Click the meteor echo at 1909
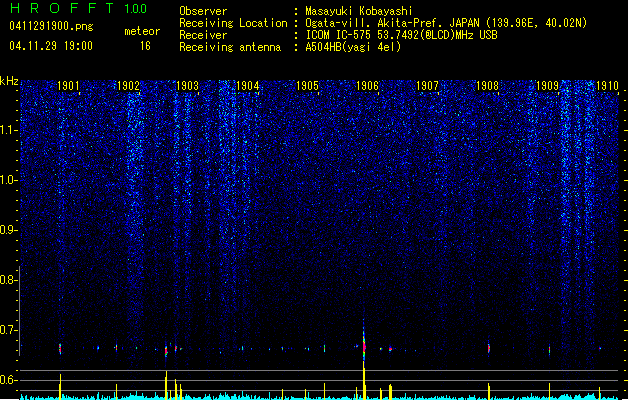 [549, 350]
